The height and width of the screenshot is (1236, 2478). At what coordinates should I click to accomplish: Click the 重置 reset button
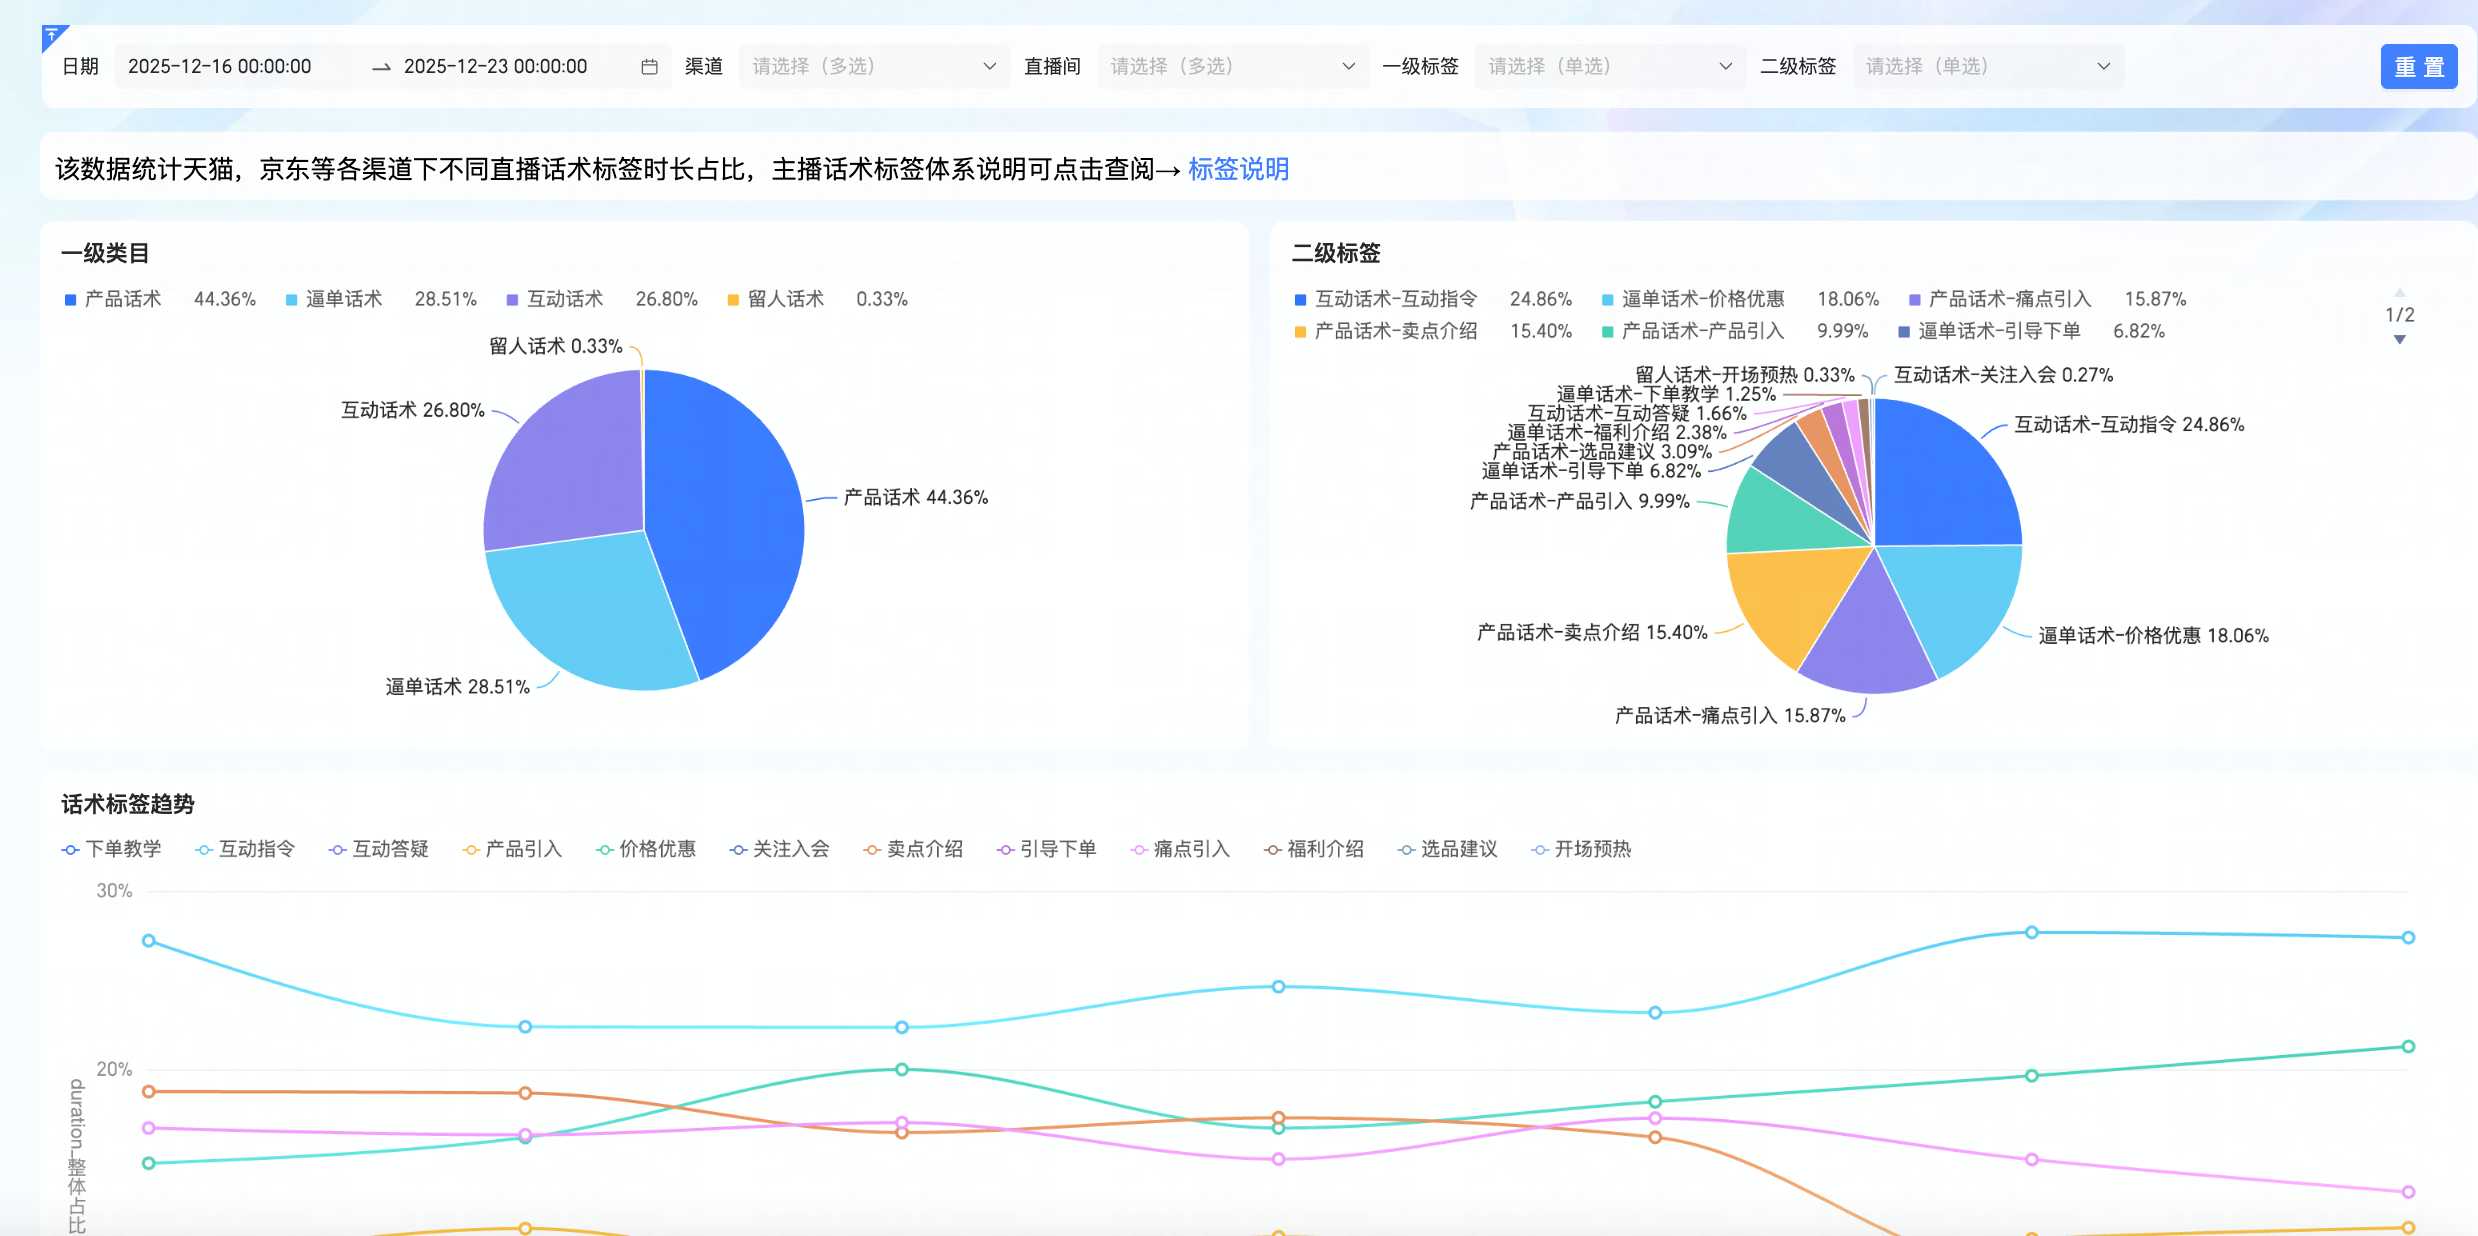tap(2418, 67)
